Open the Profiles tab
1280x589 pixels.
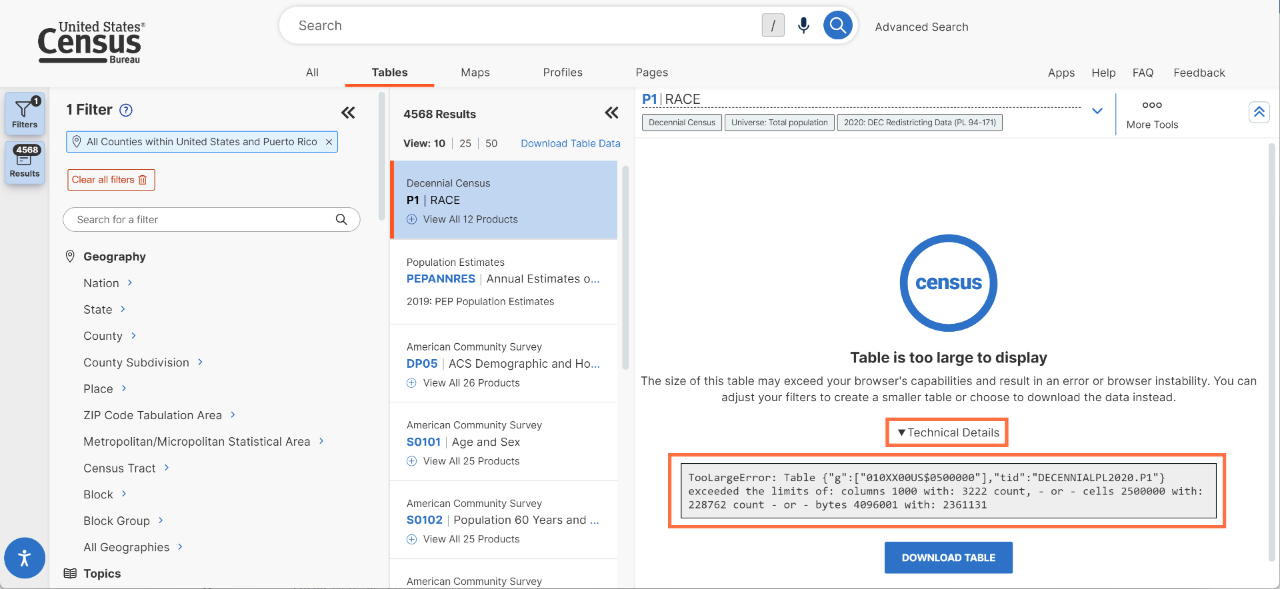[x=562, y=72]
